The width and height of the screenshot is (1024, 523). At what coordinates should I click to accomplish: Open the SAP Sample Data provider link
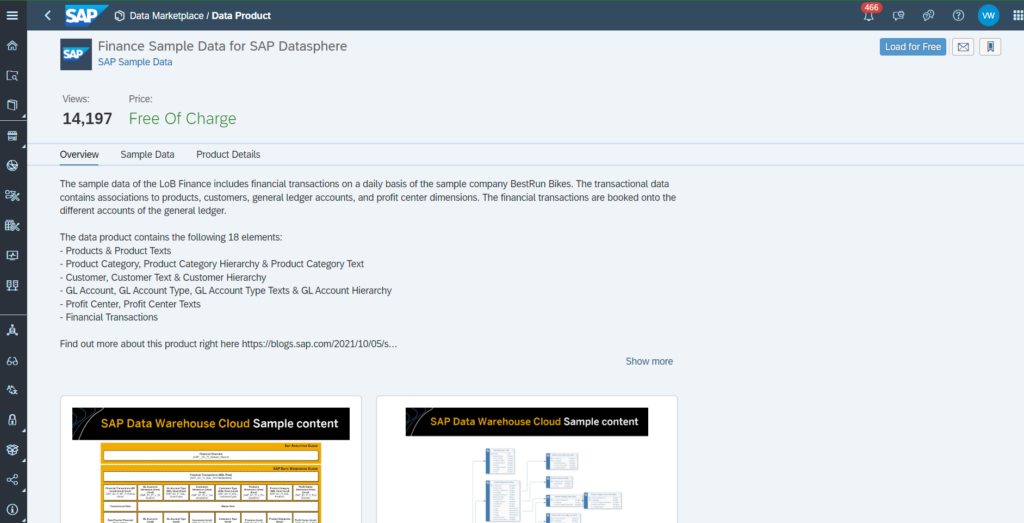click(x=135, y=62)
